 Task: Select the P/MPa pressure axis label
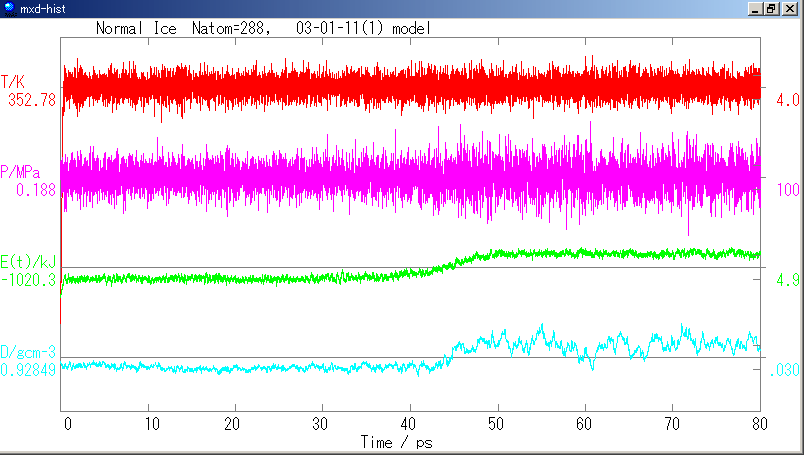[24, 171]
